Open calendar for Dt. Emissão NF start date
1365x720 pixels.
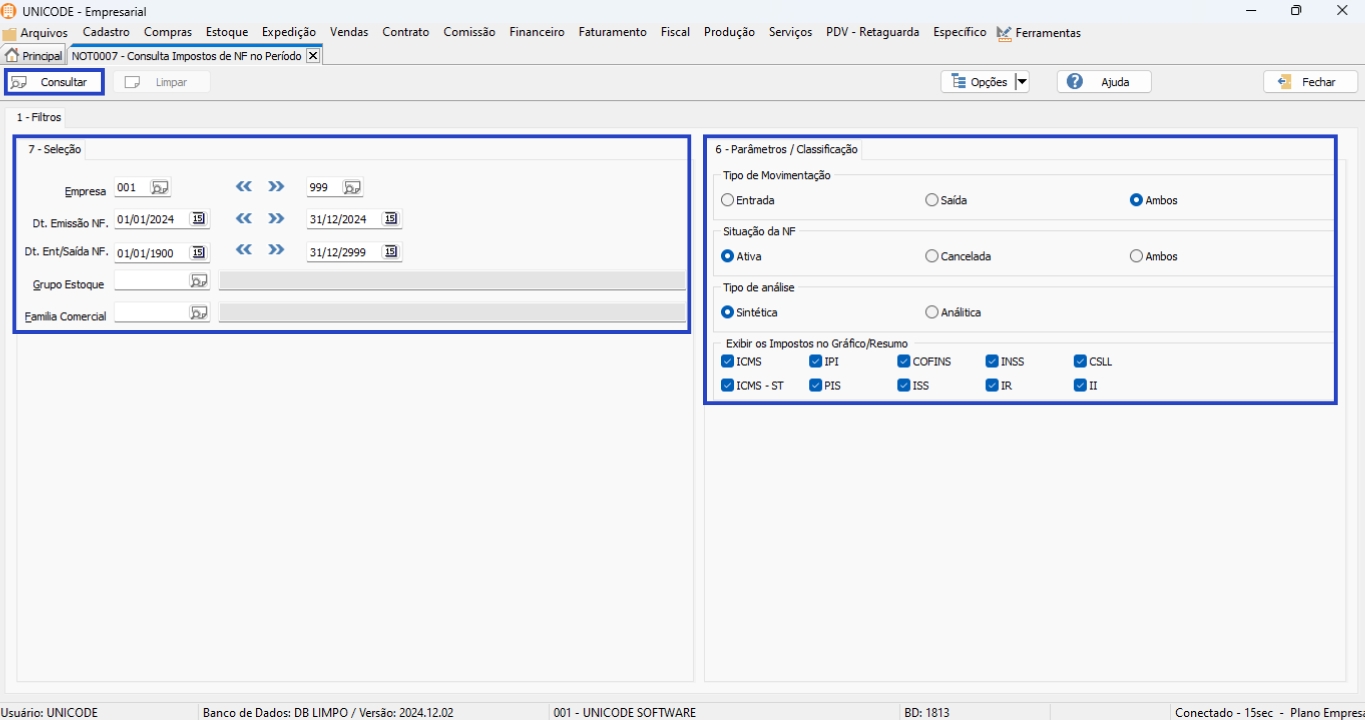pyautogui.click(x=199, y=219)
